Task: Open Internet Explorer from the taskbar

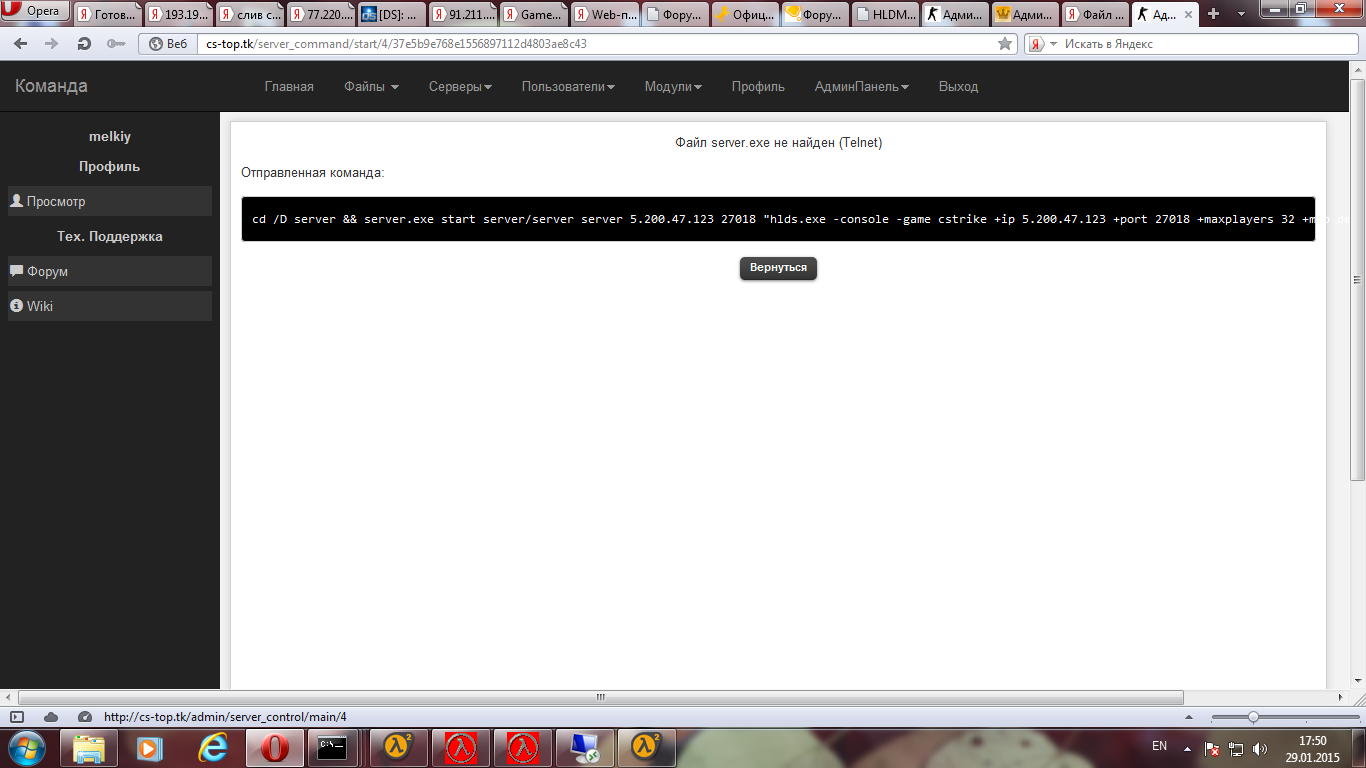Action: click(x=213, y=747)
